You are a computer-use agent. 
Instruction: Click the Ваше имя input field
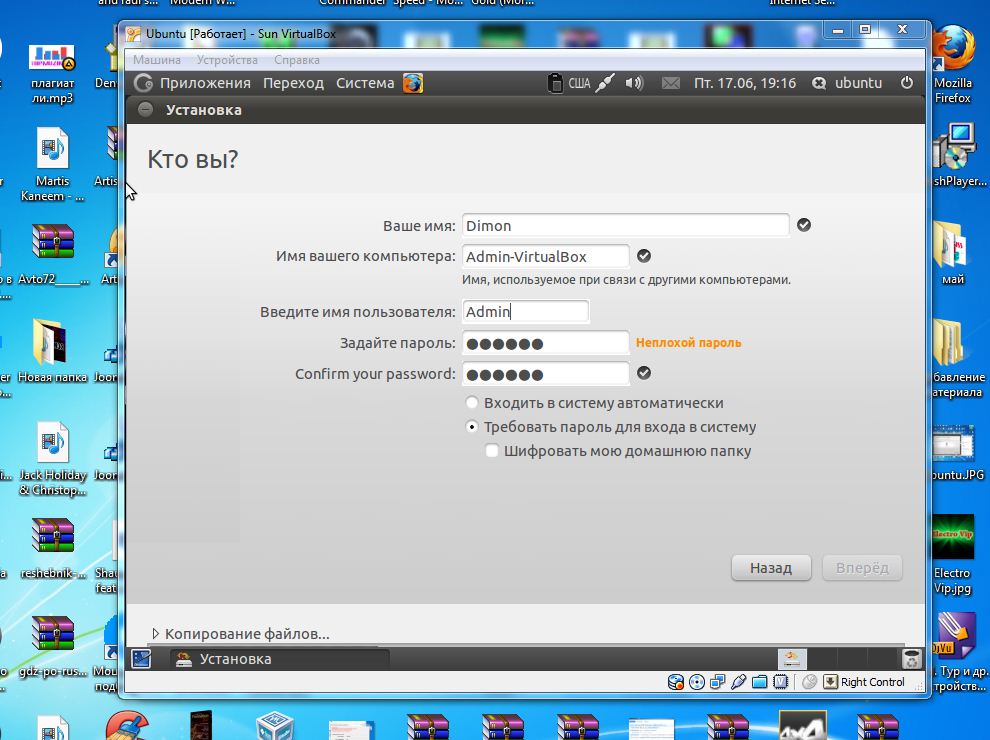coord(625,225)
